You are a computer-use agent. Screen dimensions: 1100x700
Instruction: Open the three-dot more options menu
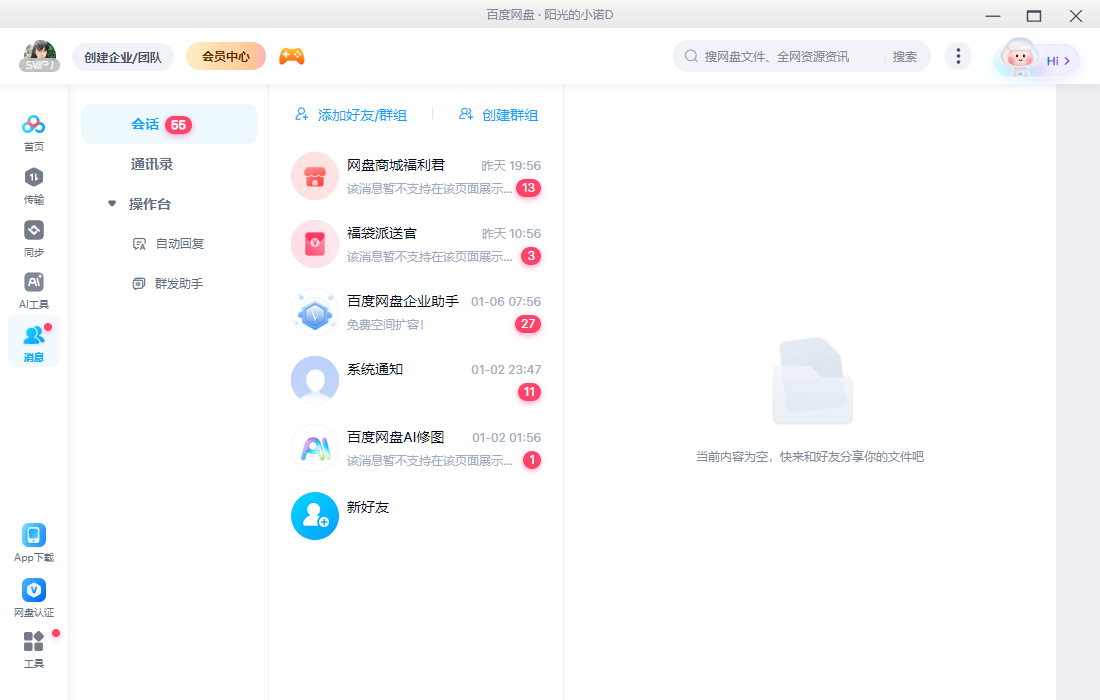coord(958,56)
